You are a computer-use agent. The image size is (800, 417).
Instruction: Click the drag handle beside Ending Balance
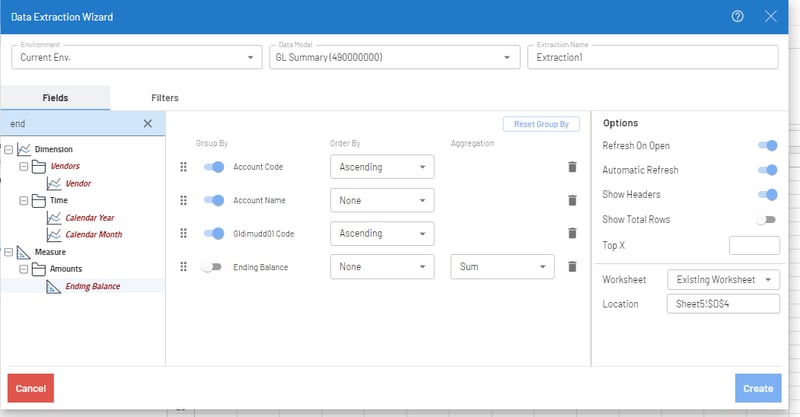point(183,267)
